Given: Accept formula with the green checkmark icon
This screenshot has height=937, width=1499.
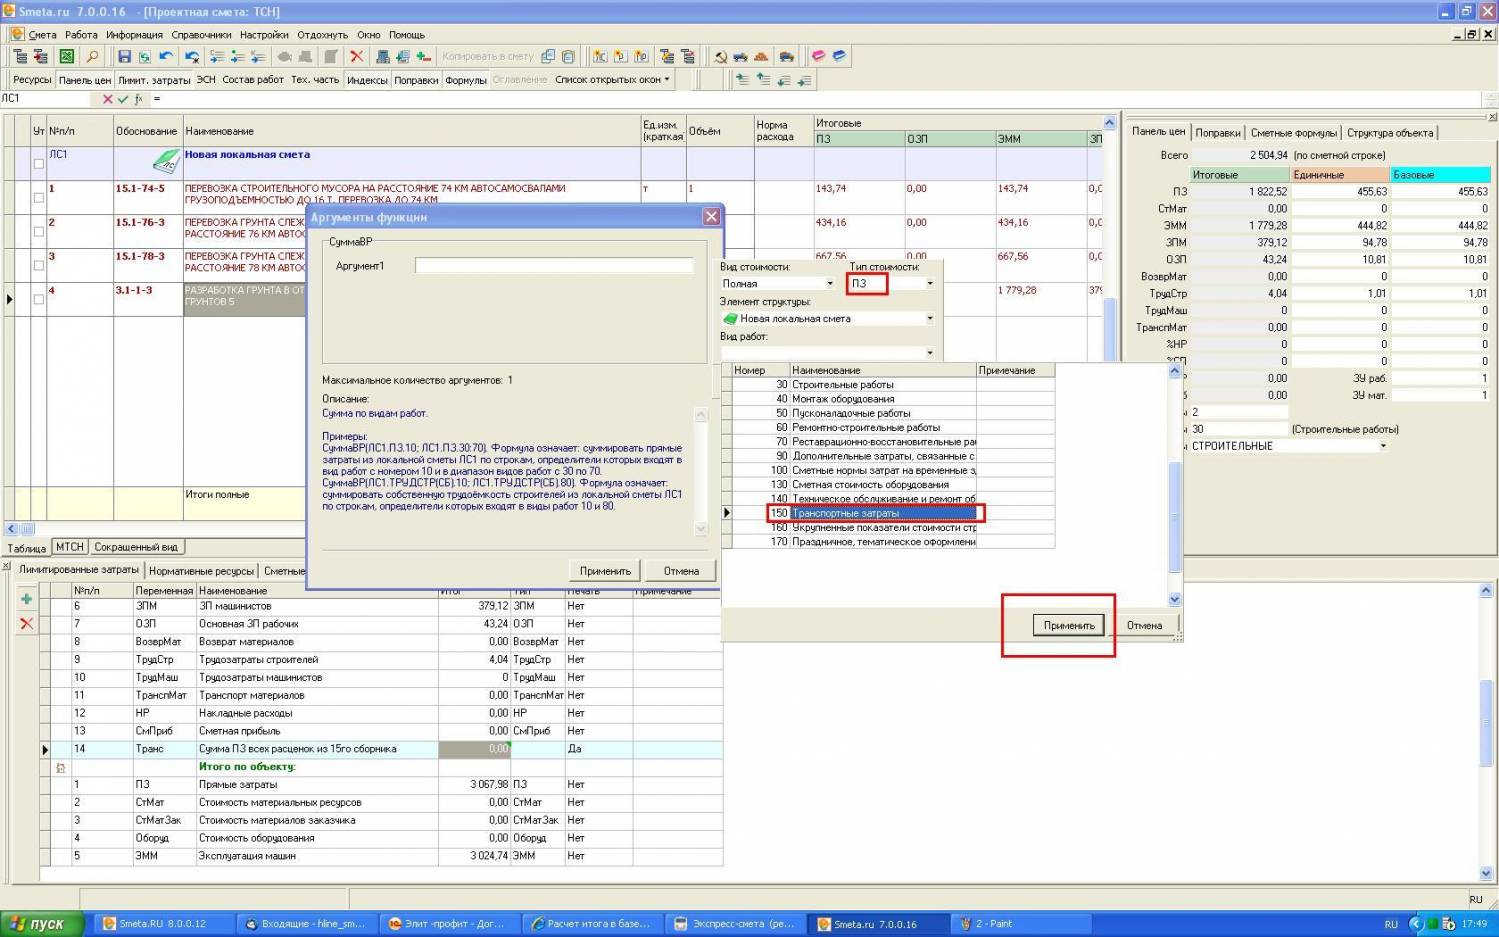Looking at the screenshot, I should point(123,99).
